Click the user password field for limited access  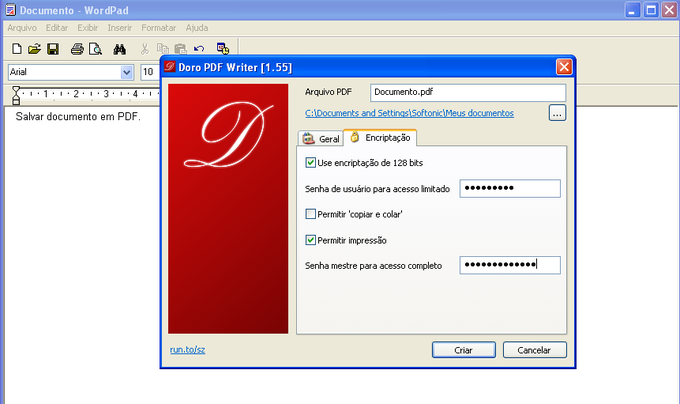coord(510,189)
